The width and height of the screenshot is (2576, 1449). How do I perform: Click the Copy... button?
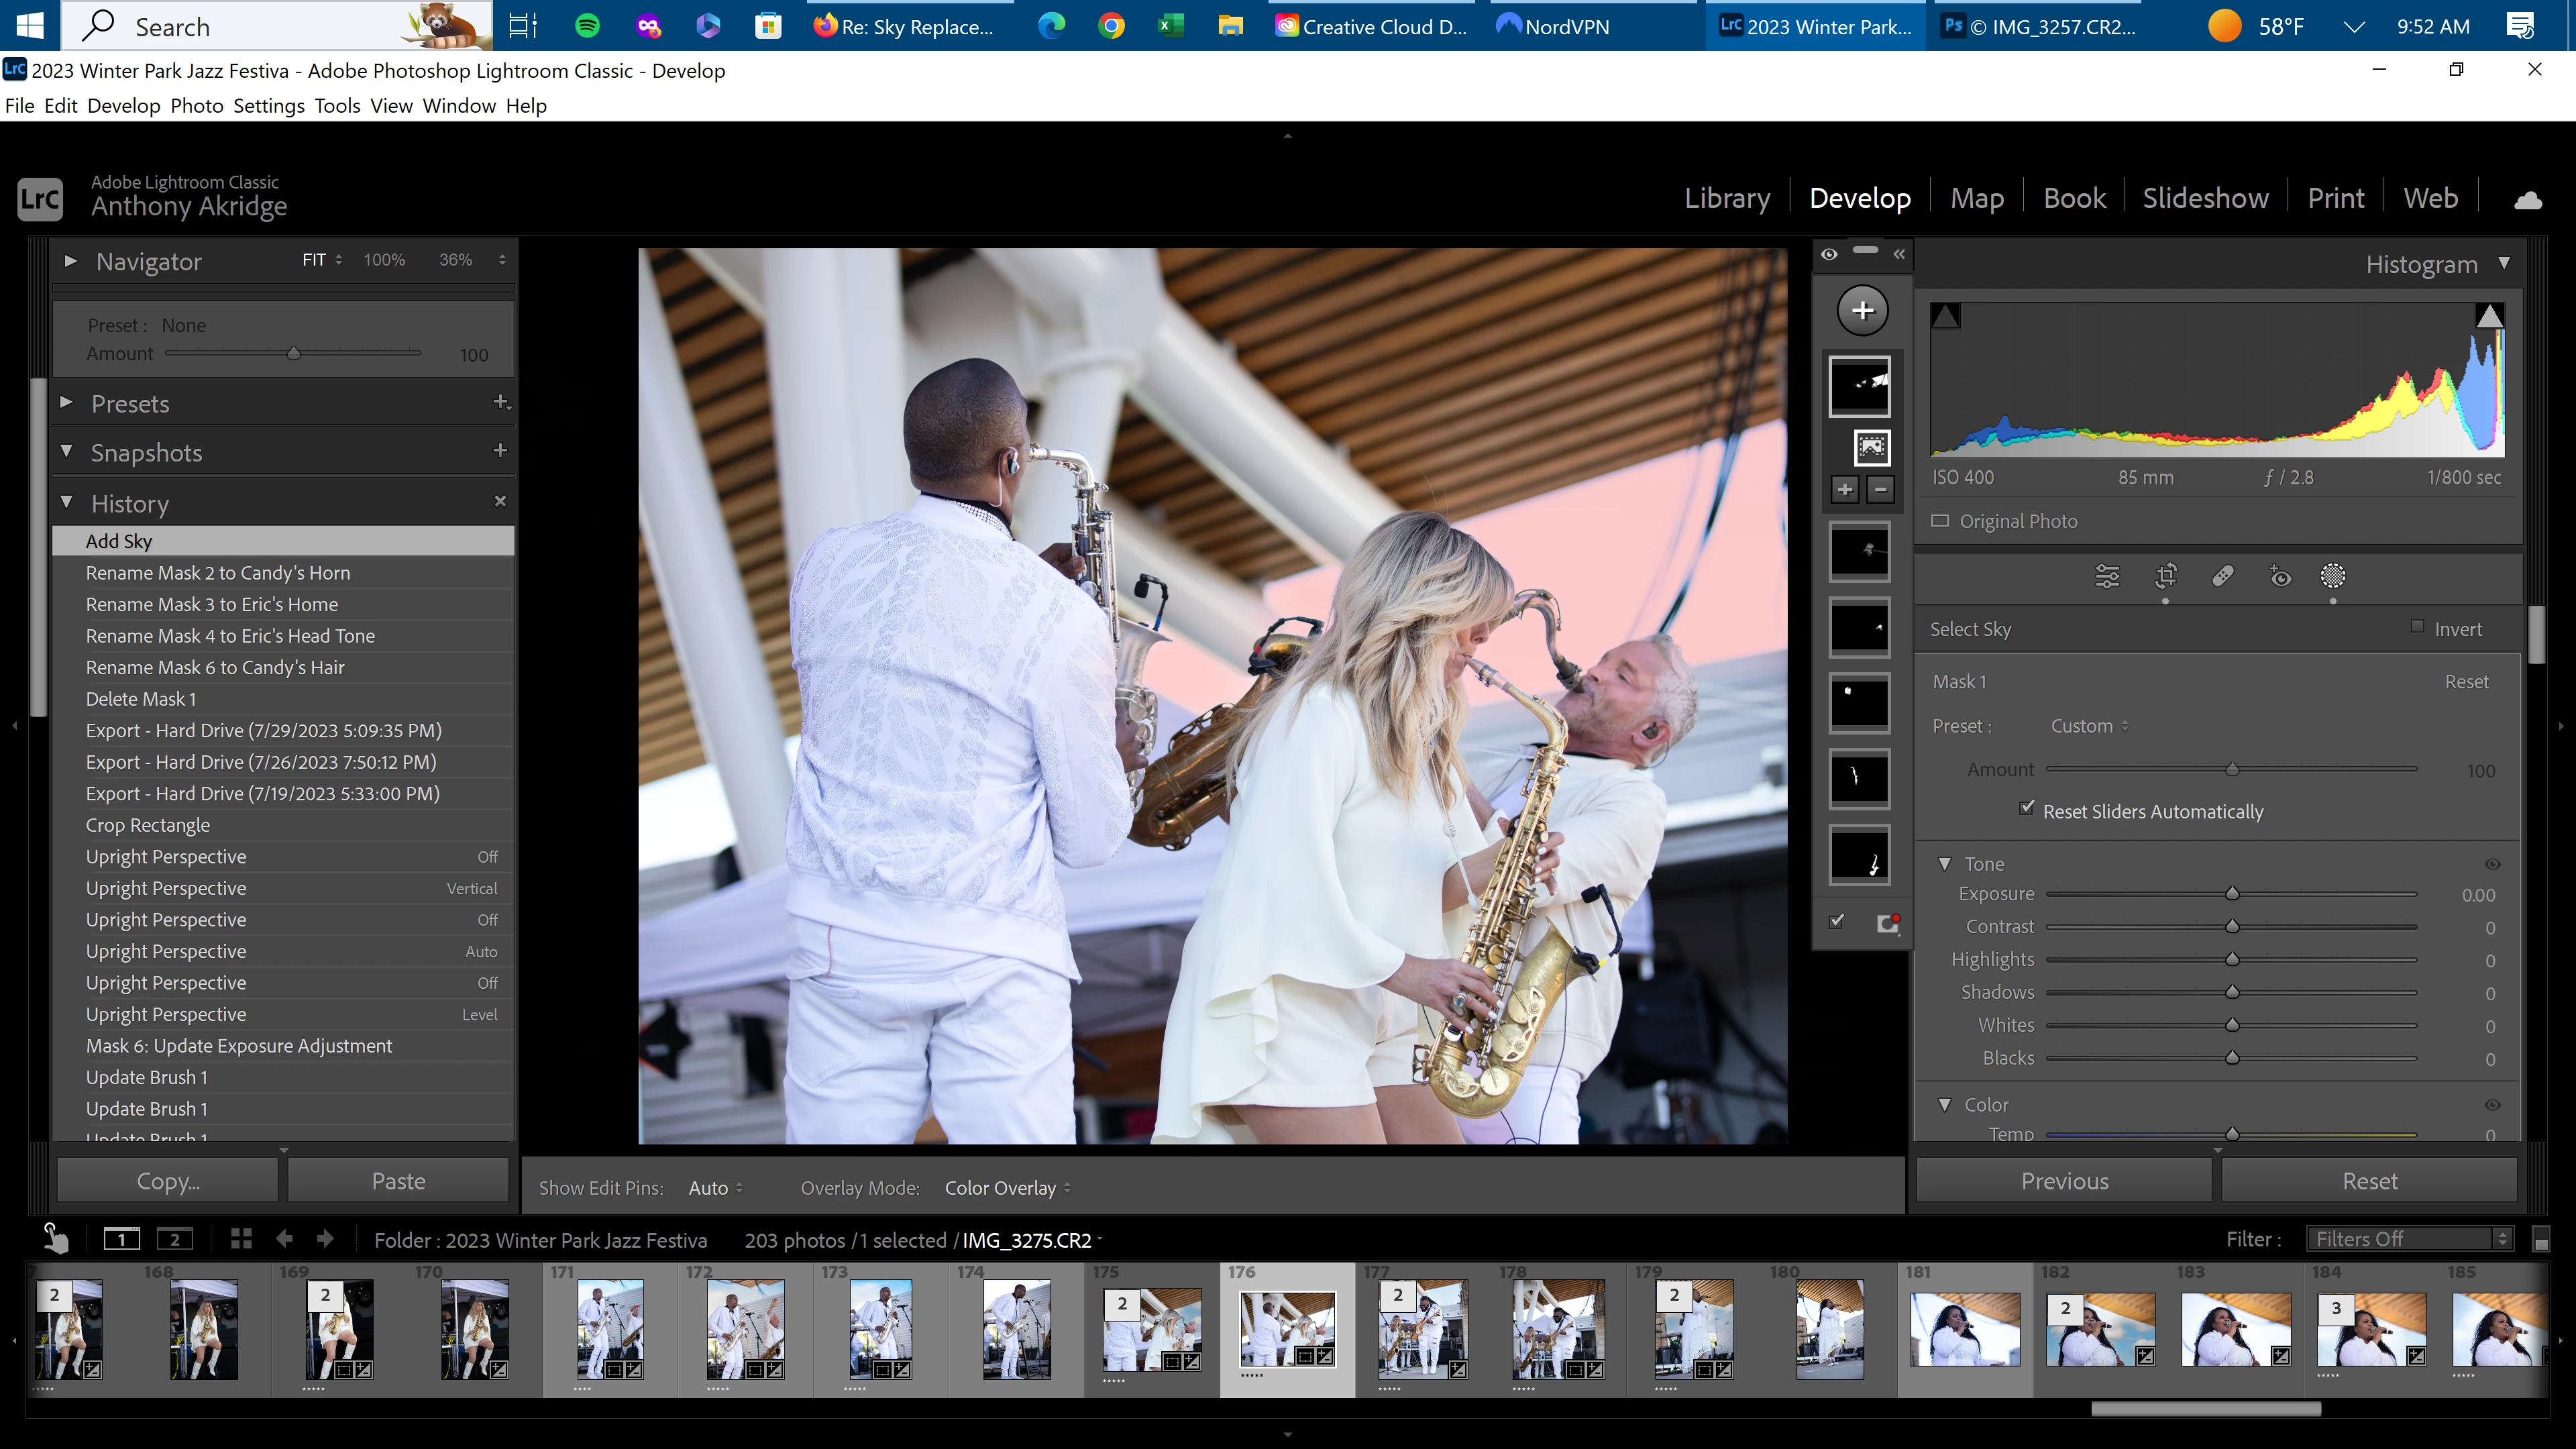tap(168, 1181)
